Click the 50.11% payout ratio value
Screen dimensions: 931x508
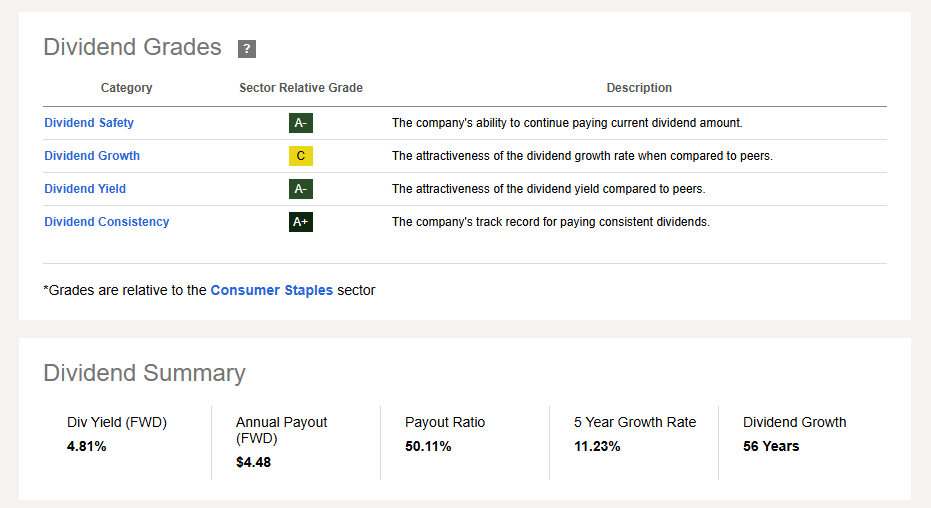click(428, 446)
